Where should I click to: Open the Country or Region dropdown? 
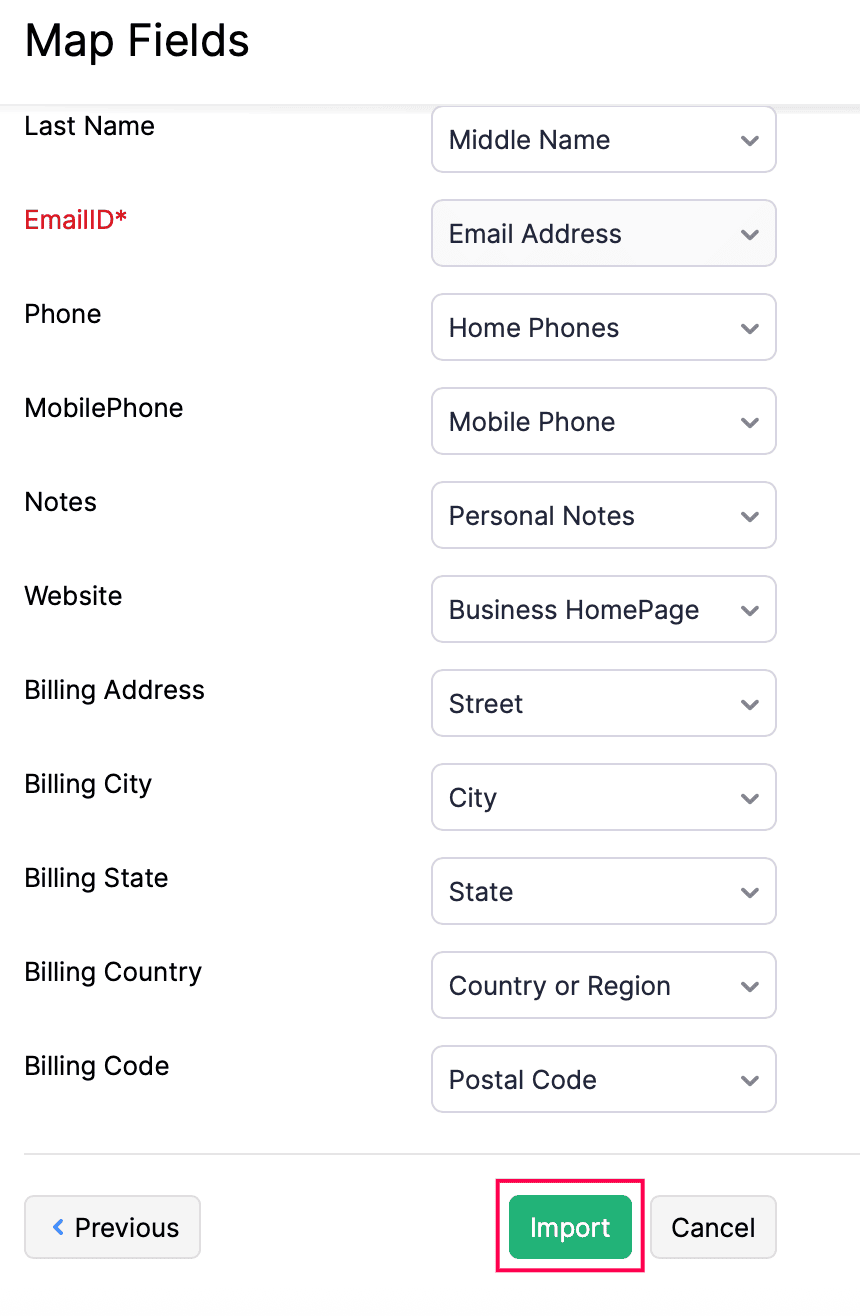(x=603, y=986)
